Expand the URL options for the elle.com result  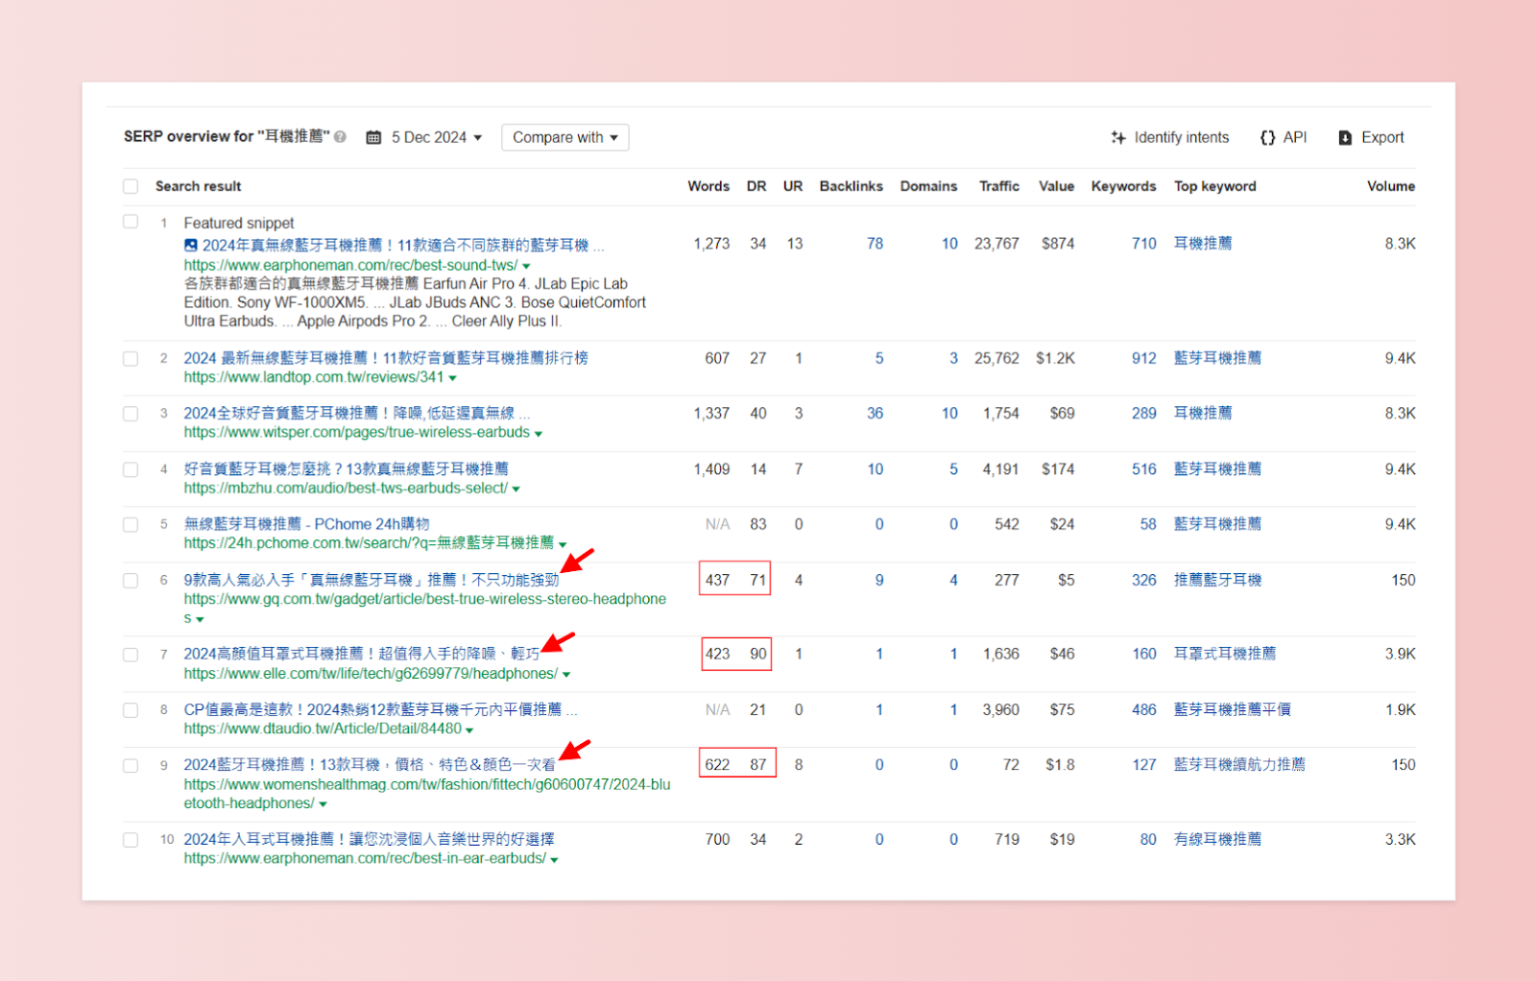pos(567,674)
